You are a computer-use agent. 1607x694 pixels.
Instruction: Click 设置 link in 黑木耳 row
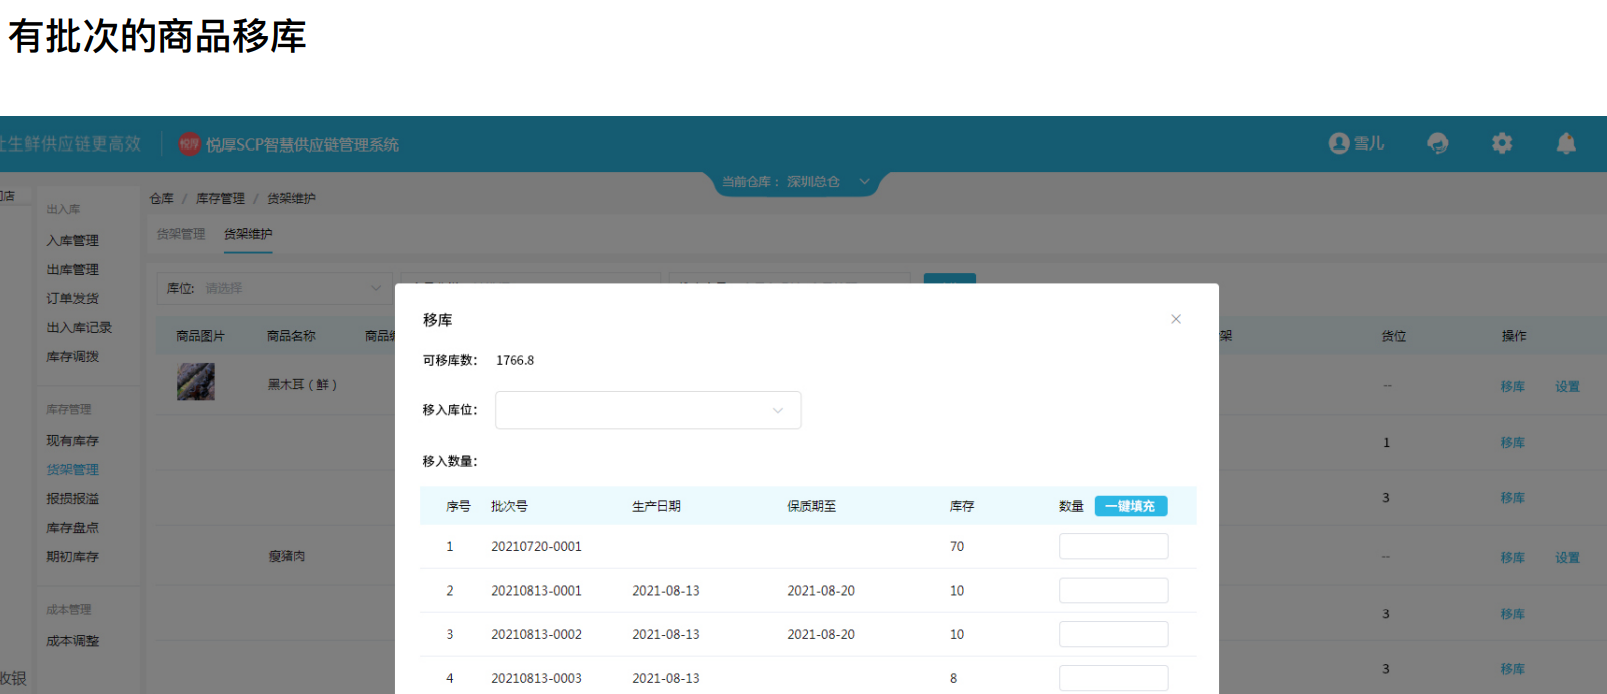pos(1567,387)
